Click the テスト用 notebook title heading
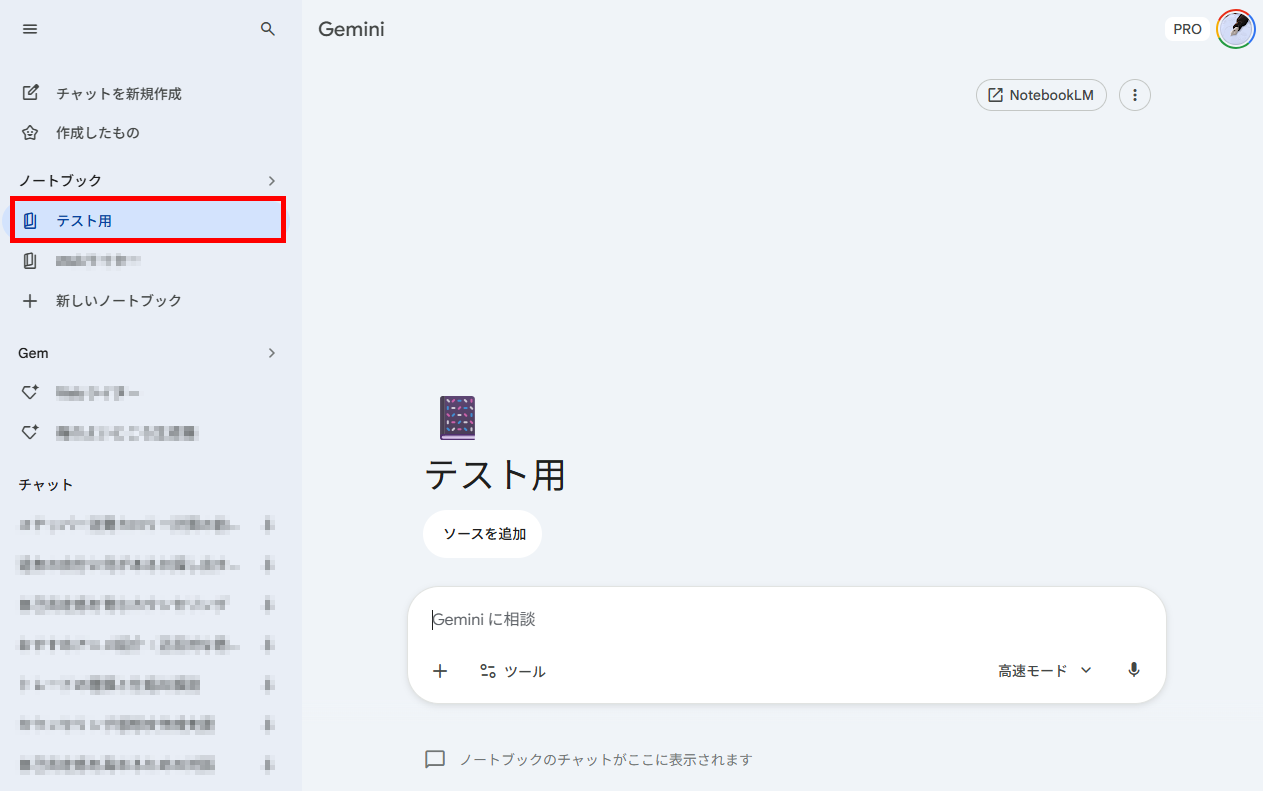The height and width of the screenshot is (791, 1263). coord(495,475)
